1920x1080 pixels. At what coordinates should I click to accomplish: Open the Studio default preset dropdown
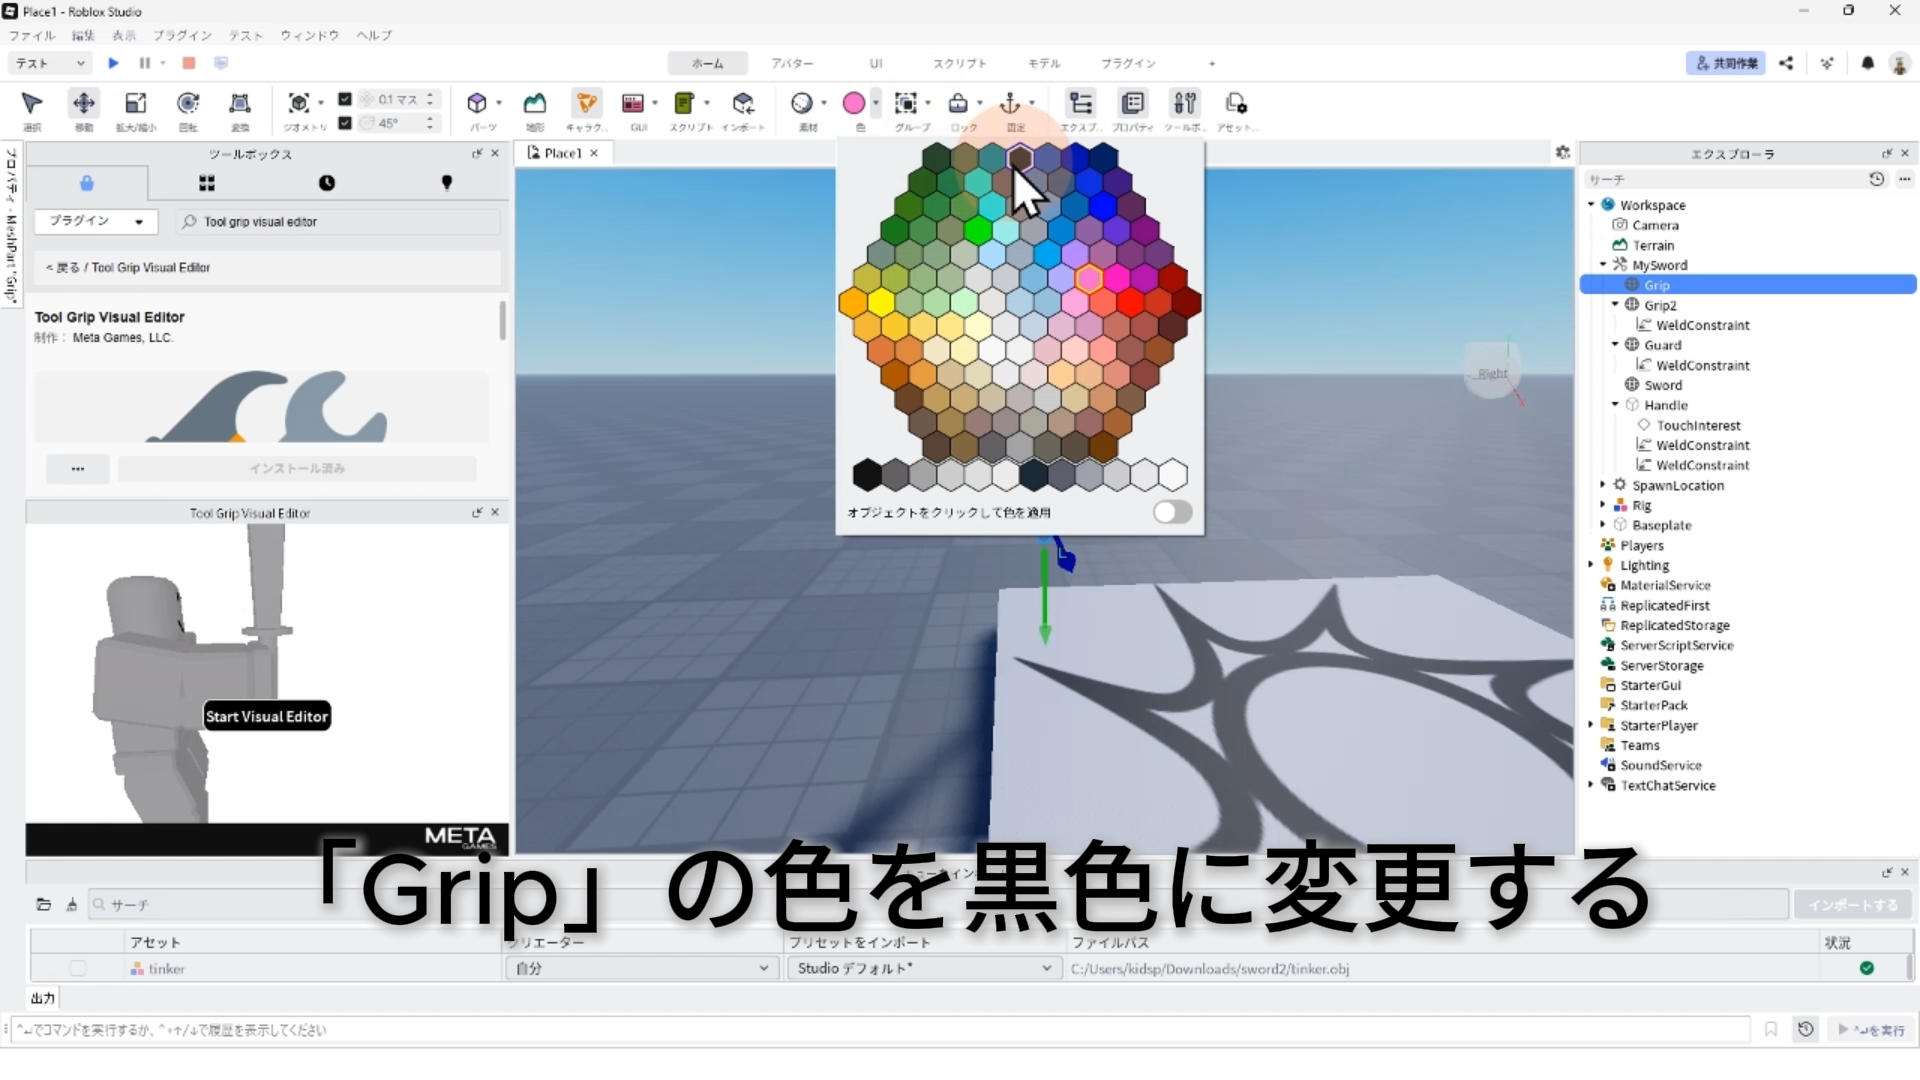tap(923, 968)
